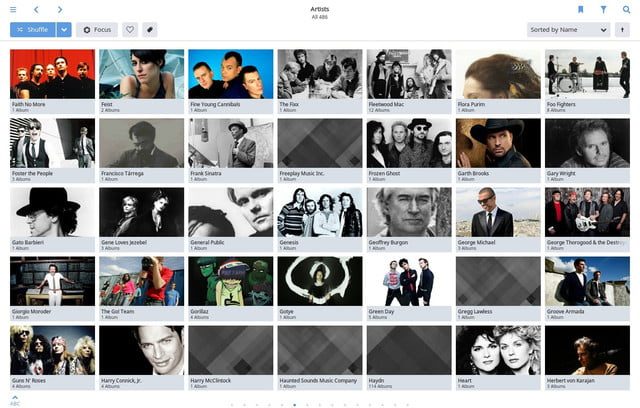Select Harry McClintock placeholder tile
The image size is (640, 408).
pos(231,357)
